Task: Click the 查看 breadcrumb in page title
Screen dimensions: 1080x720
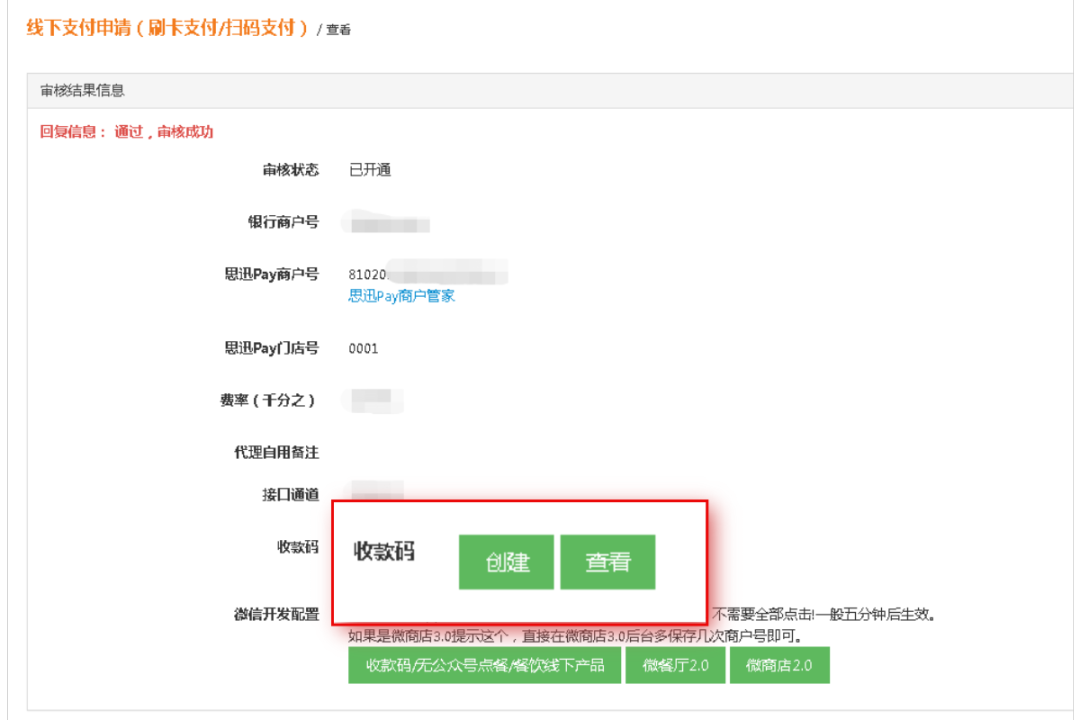Action: coord(336,29)
